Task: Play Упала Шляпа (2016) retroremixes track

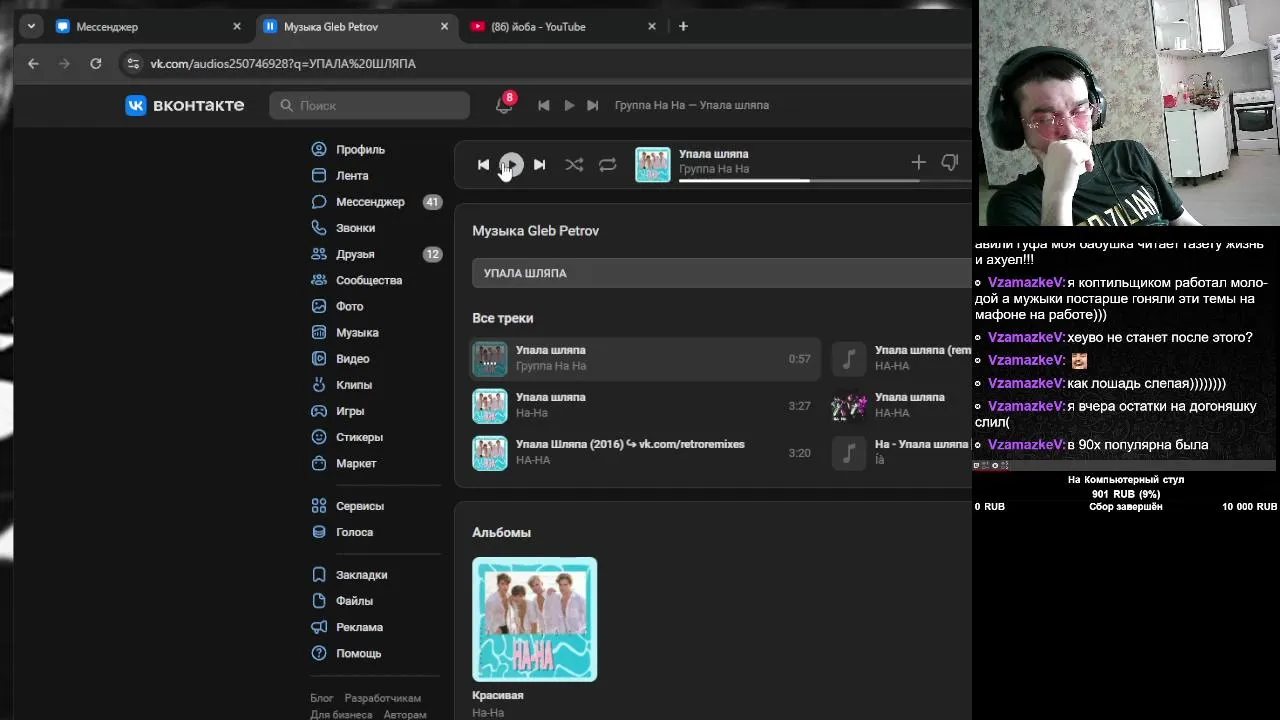Action: point(645,452)
